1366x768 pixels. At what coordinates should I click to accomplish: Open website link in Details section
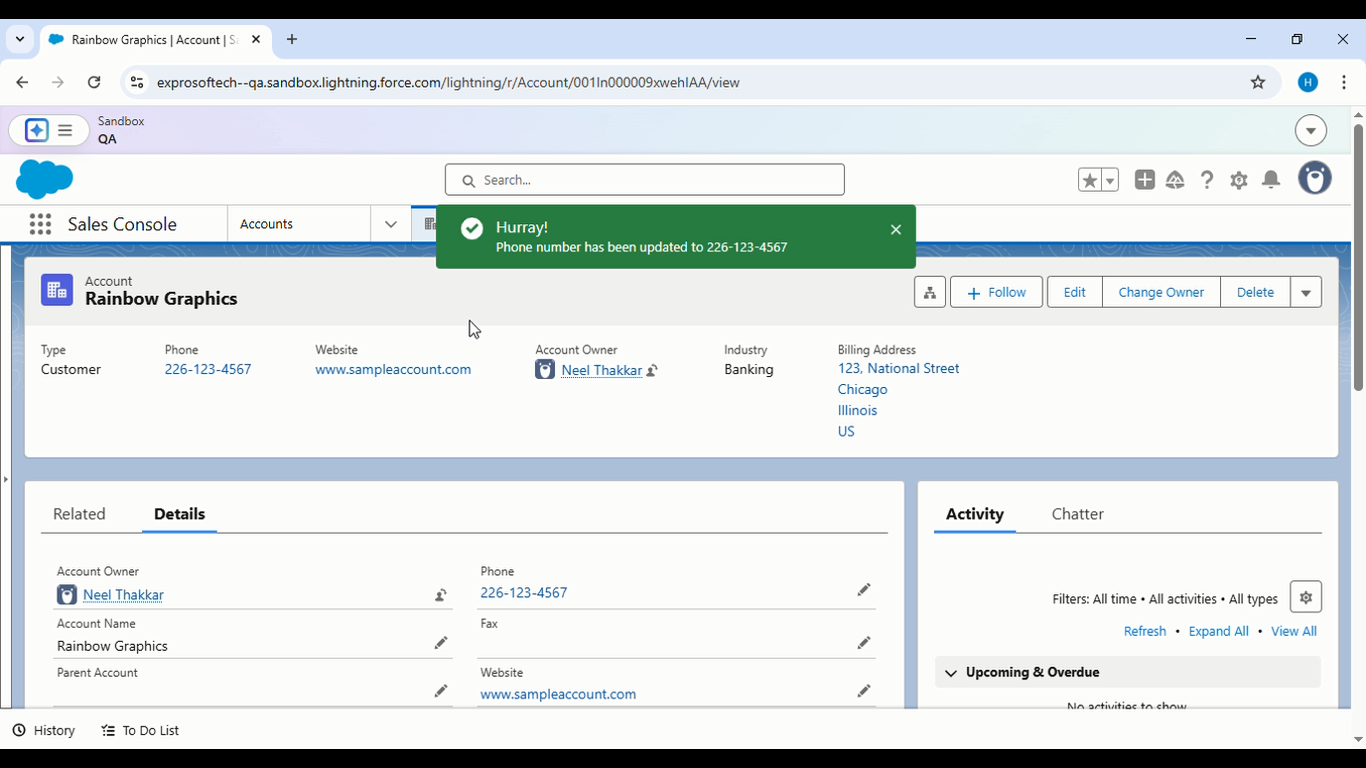[x=558, y=694]
